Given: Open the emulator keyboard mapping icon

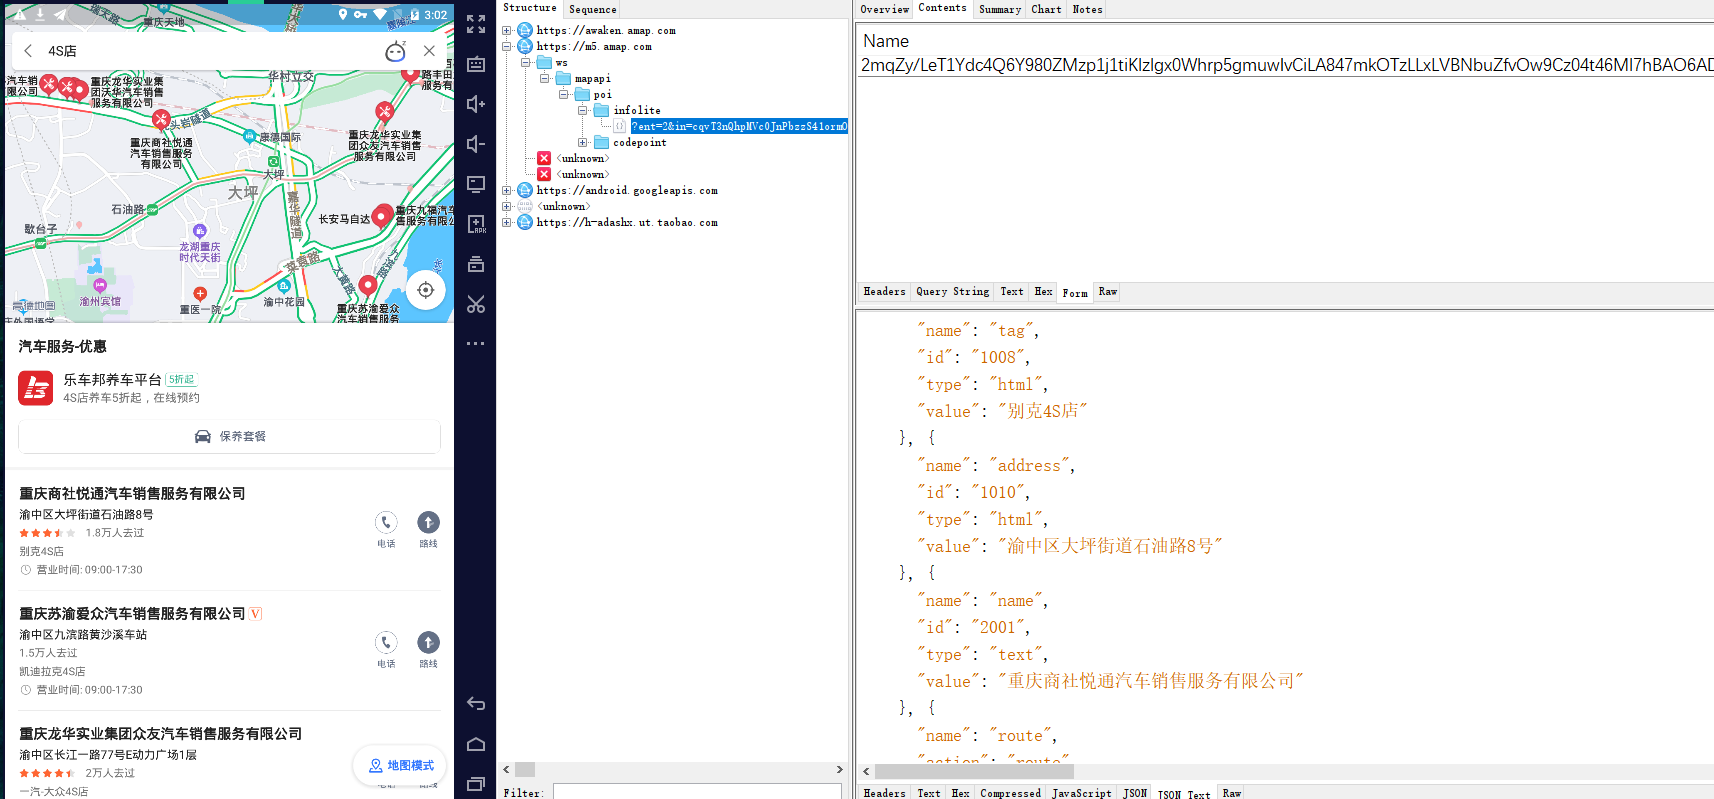Looking at the screenshot, I should [x=476, y=64].
